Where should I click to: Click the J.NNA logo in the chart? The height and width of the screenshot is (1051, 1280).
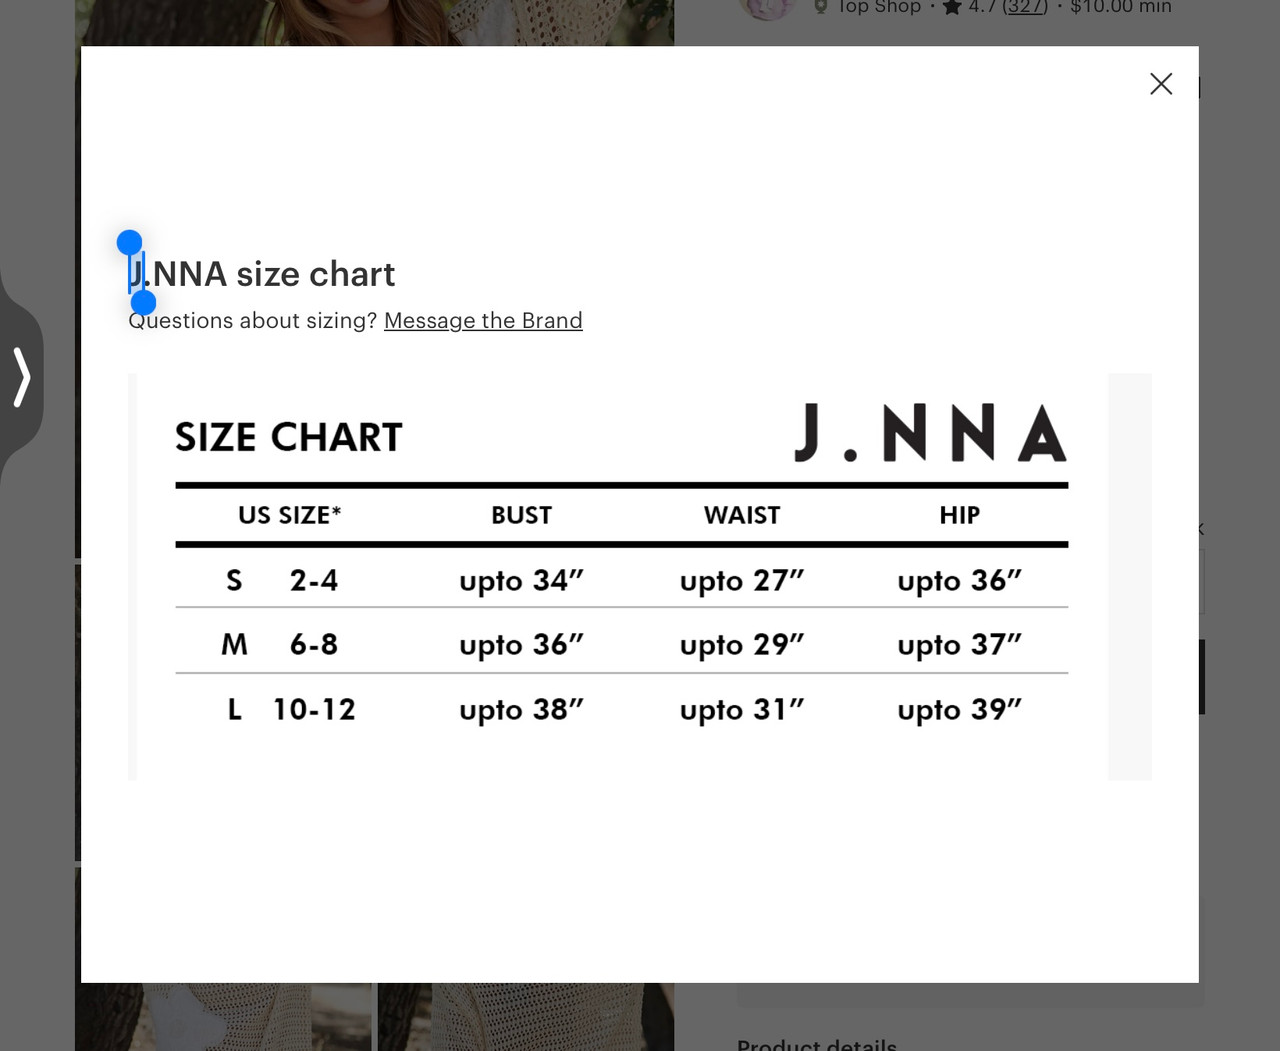point(930,434)
